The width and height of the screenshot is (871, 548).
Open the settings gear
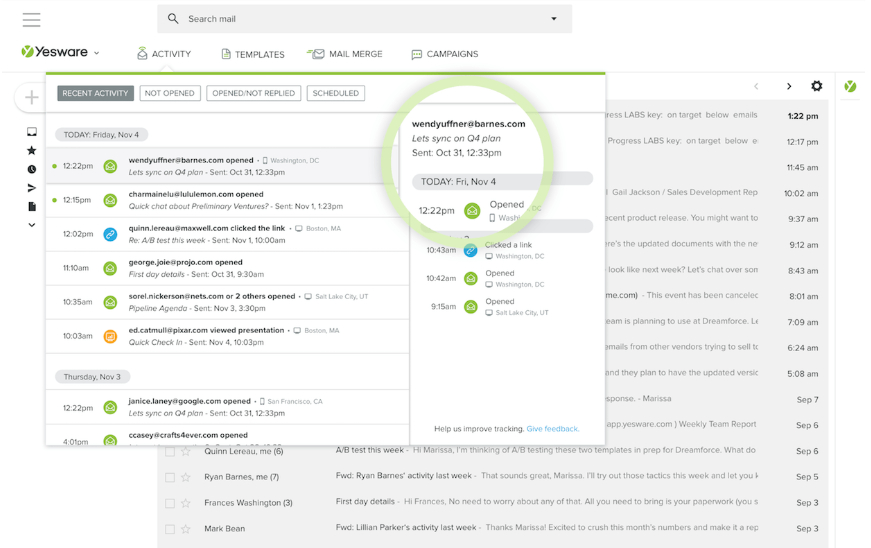click(817, 86)
